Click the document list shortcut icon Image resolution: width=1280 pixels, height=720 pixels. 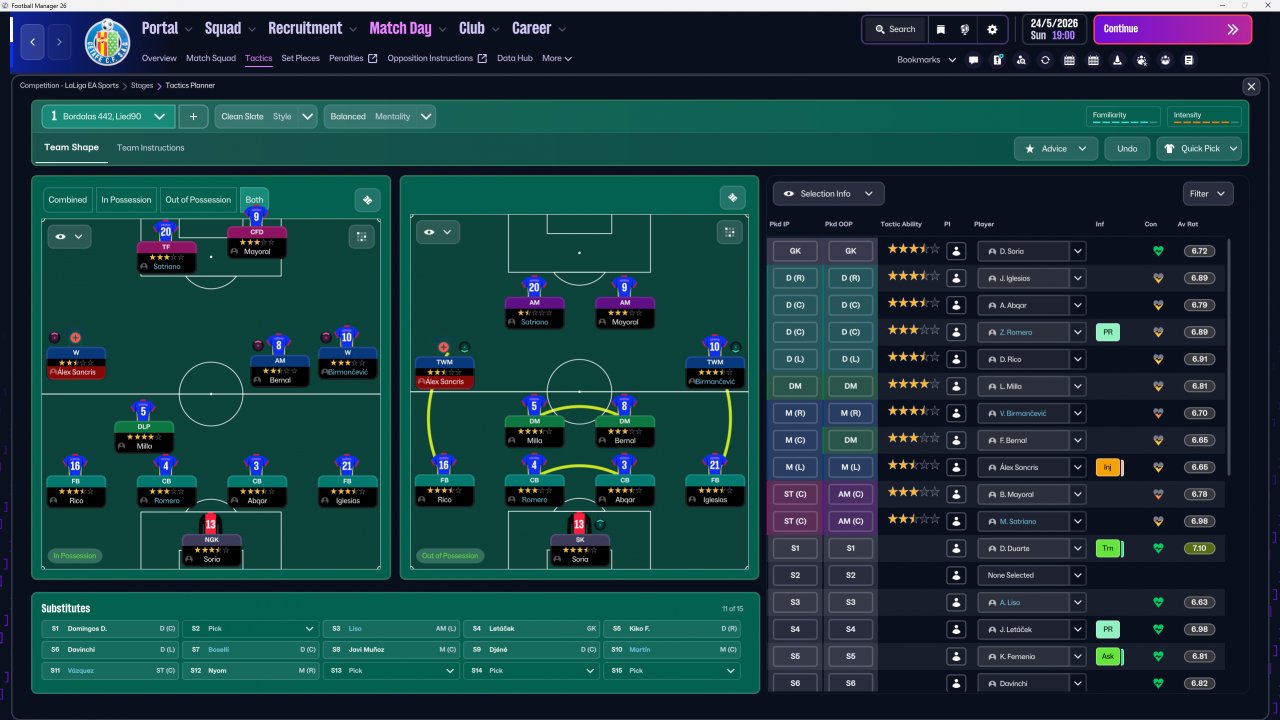pyautogui.click(x=1189, y=60)
